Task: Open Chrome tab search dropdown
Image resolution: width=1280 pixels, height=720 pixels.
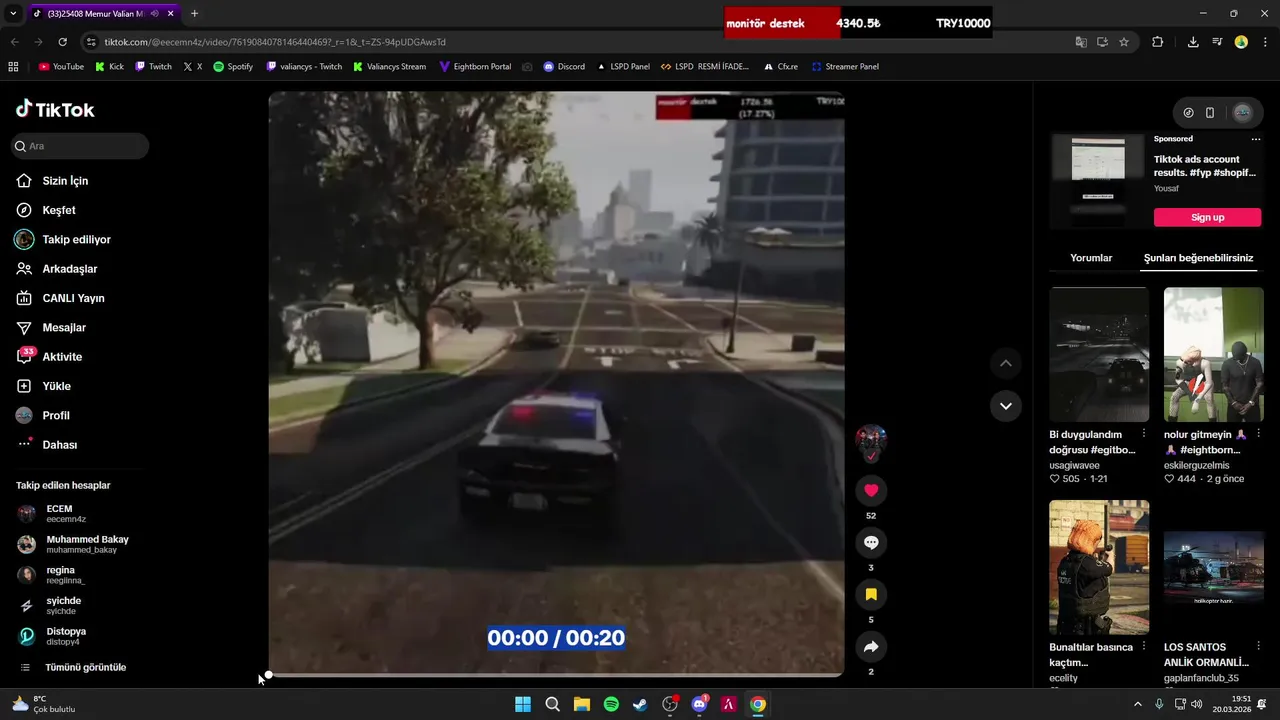Action: click(13, 14)
